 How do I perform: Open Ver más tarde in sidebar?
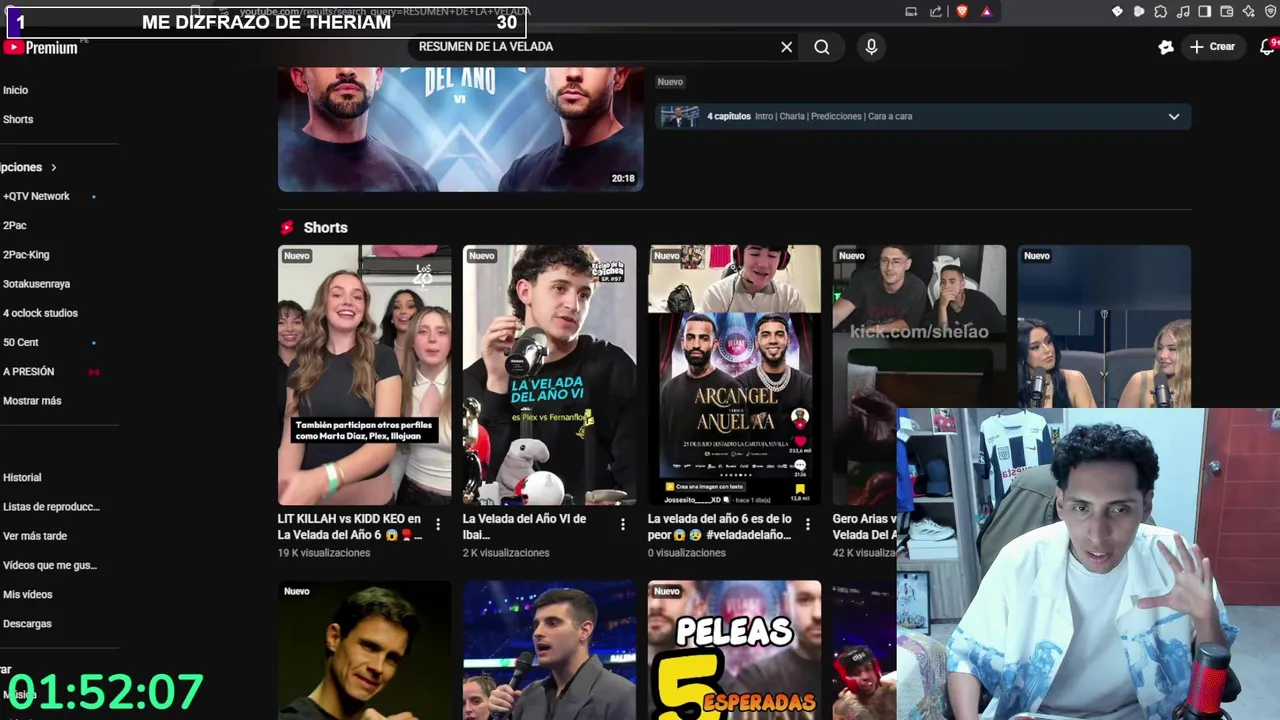pos(35,536)
